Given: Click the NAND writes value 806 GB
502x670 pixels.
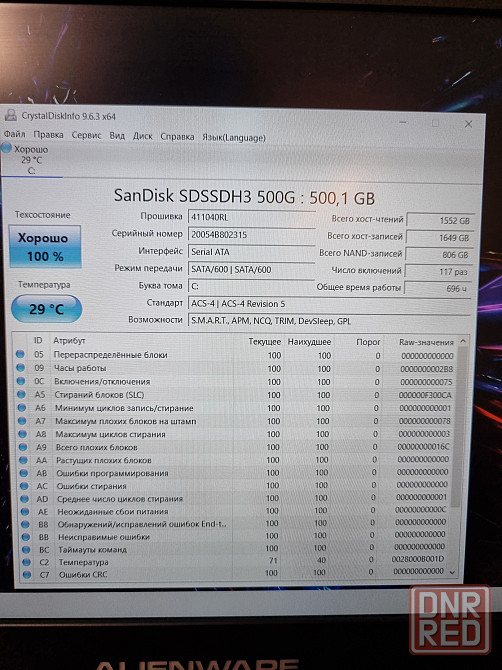Looking at the screenshot, I should [439, 255].
